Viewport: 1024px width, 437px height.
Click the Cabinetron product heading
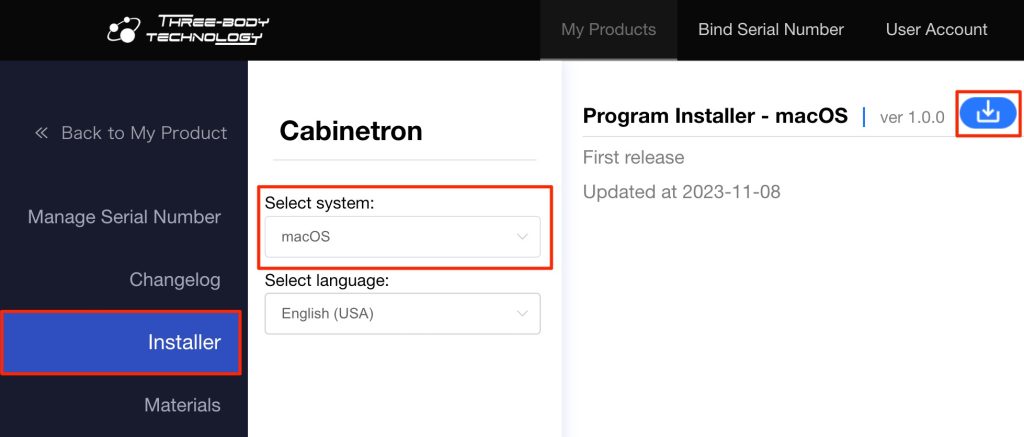tap(350, 131)
